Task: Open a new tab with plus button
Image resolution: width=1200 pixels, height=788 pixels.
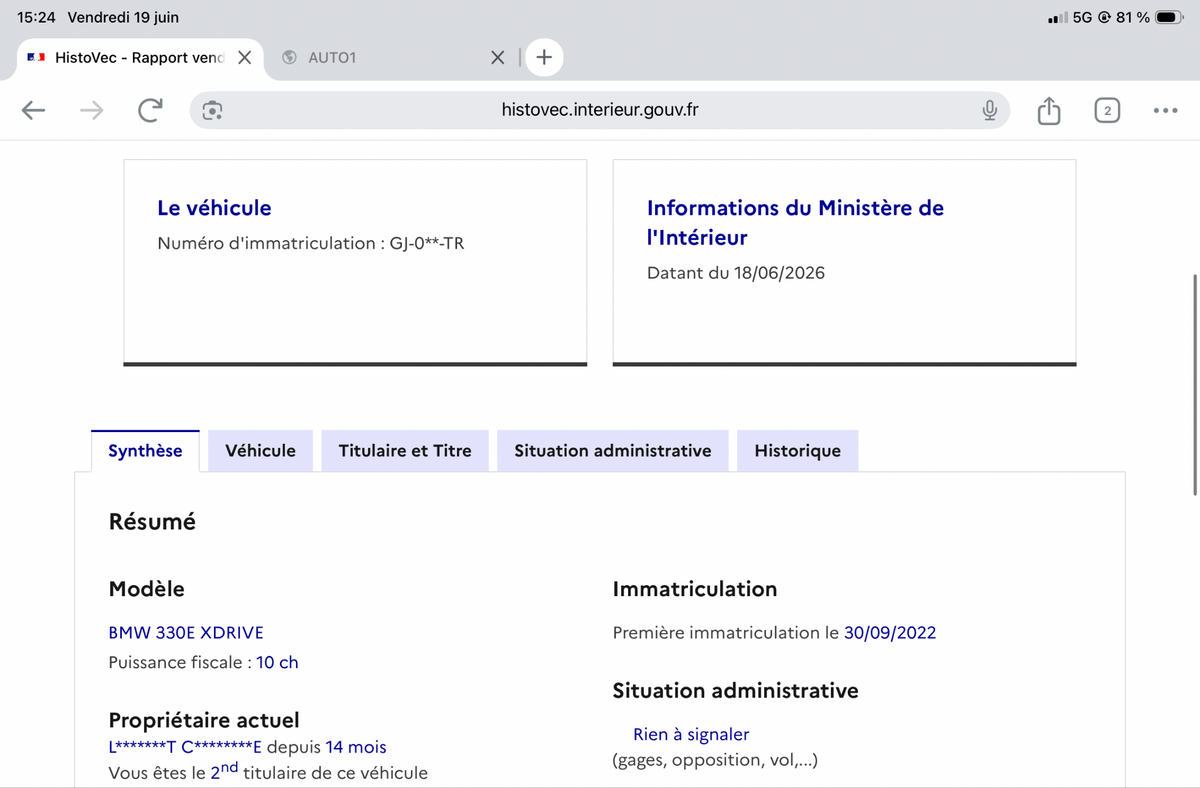Action: coord(543,57)
